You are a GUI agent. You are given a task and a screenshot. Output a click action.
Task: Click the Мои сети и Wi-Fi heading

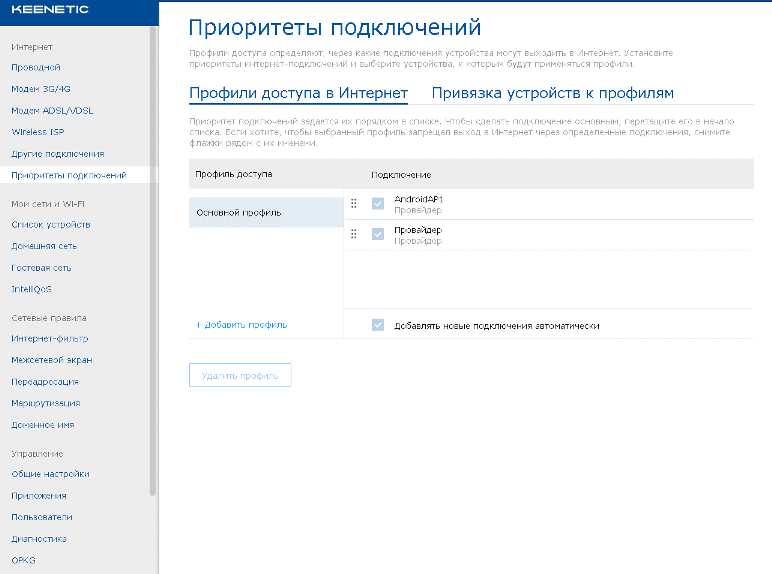click(x=48, y=204)
